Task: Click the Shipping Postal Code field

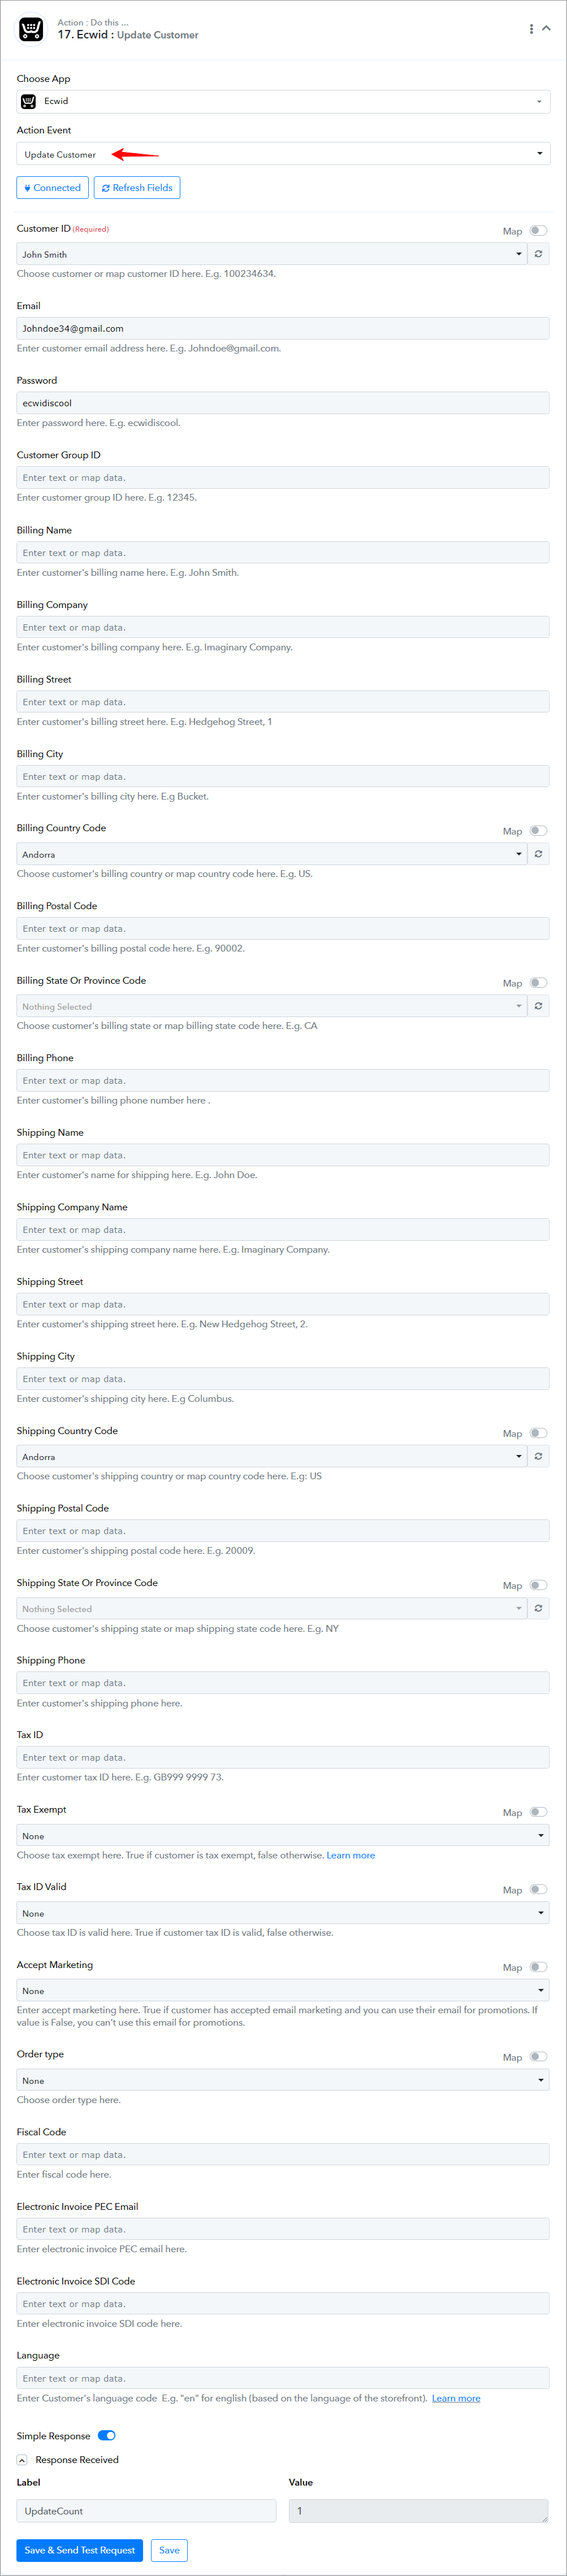Action: click(283, 1531)
